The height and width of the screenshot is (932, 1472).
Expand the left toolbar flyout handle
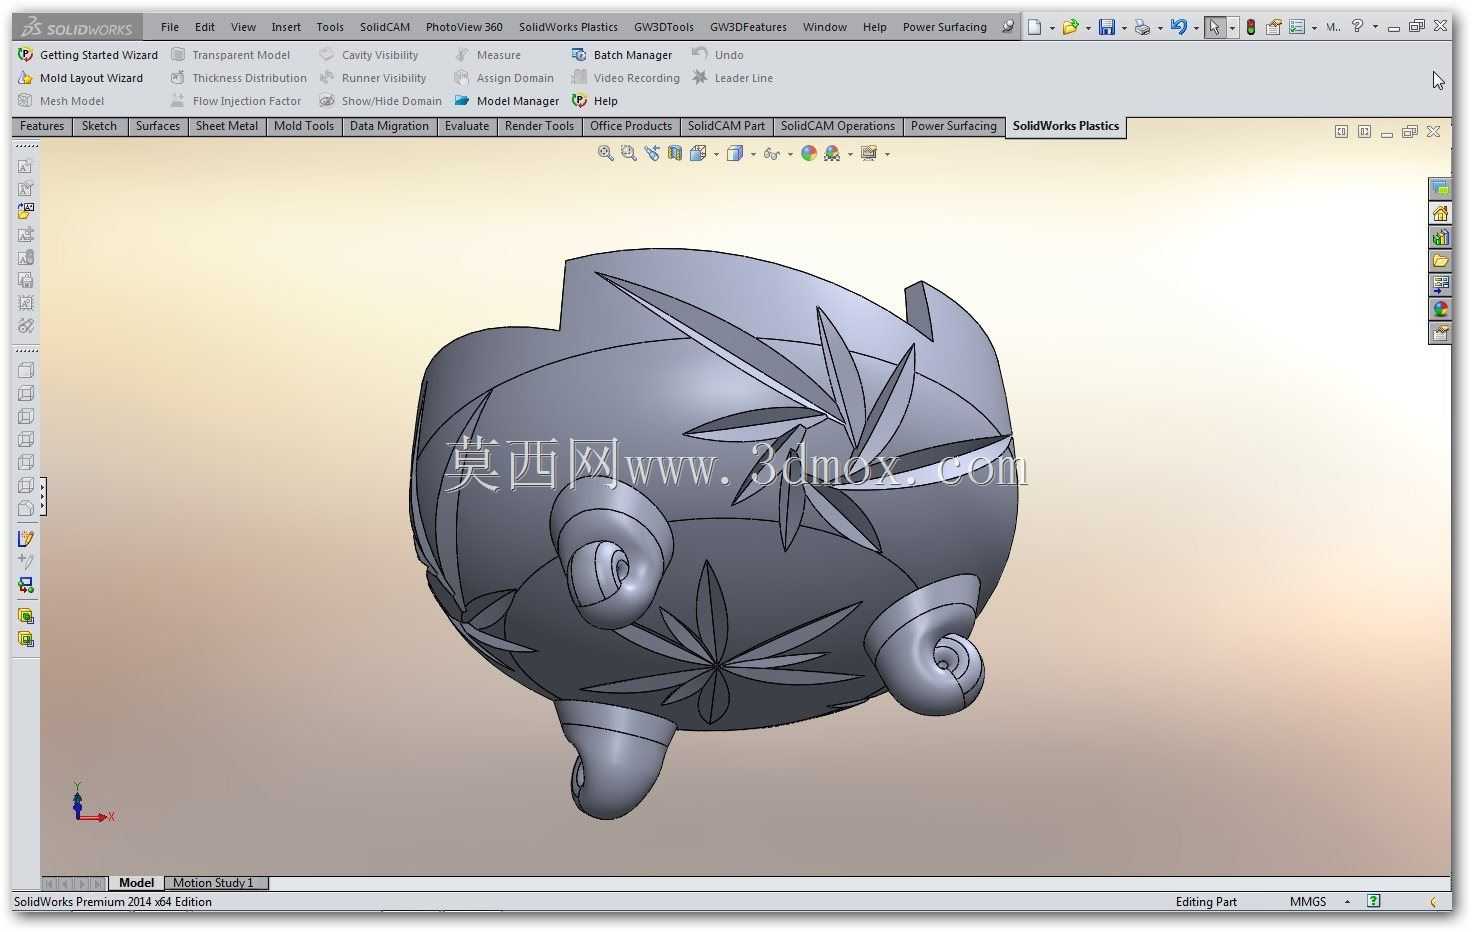42,496
